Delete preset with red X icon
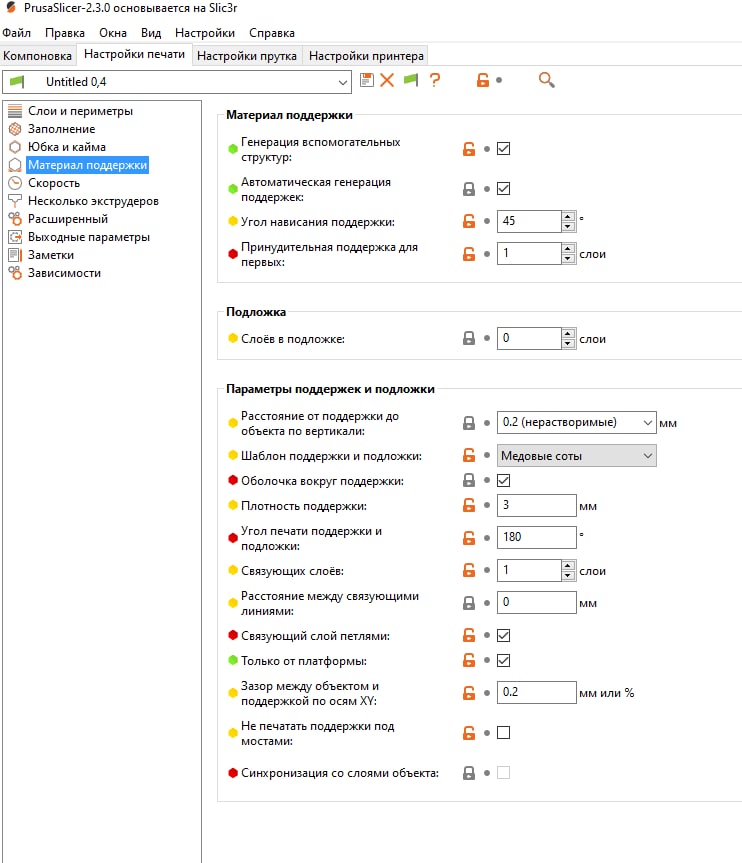Image resolution: width=742 pixels, height=863 pixels. coord(387,80)
